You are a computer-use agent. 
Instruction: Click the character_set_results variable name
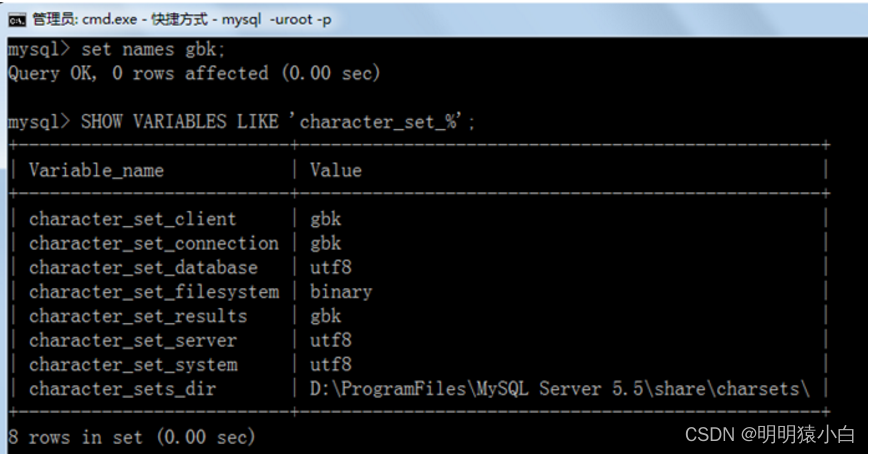coord(138,316)
